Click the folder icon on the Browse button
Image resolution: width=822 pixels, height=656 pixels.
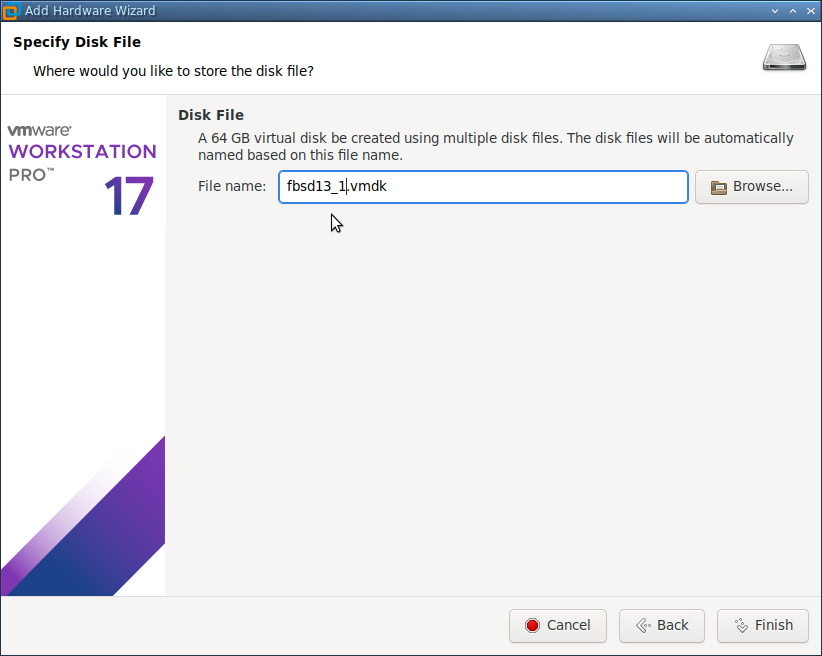click(x=719, y=187)
